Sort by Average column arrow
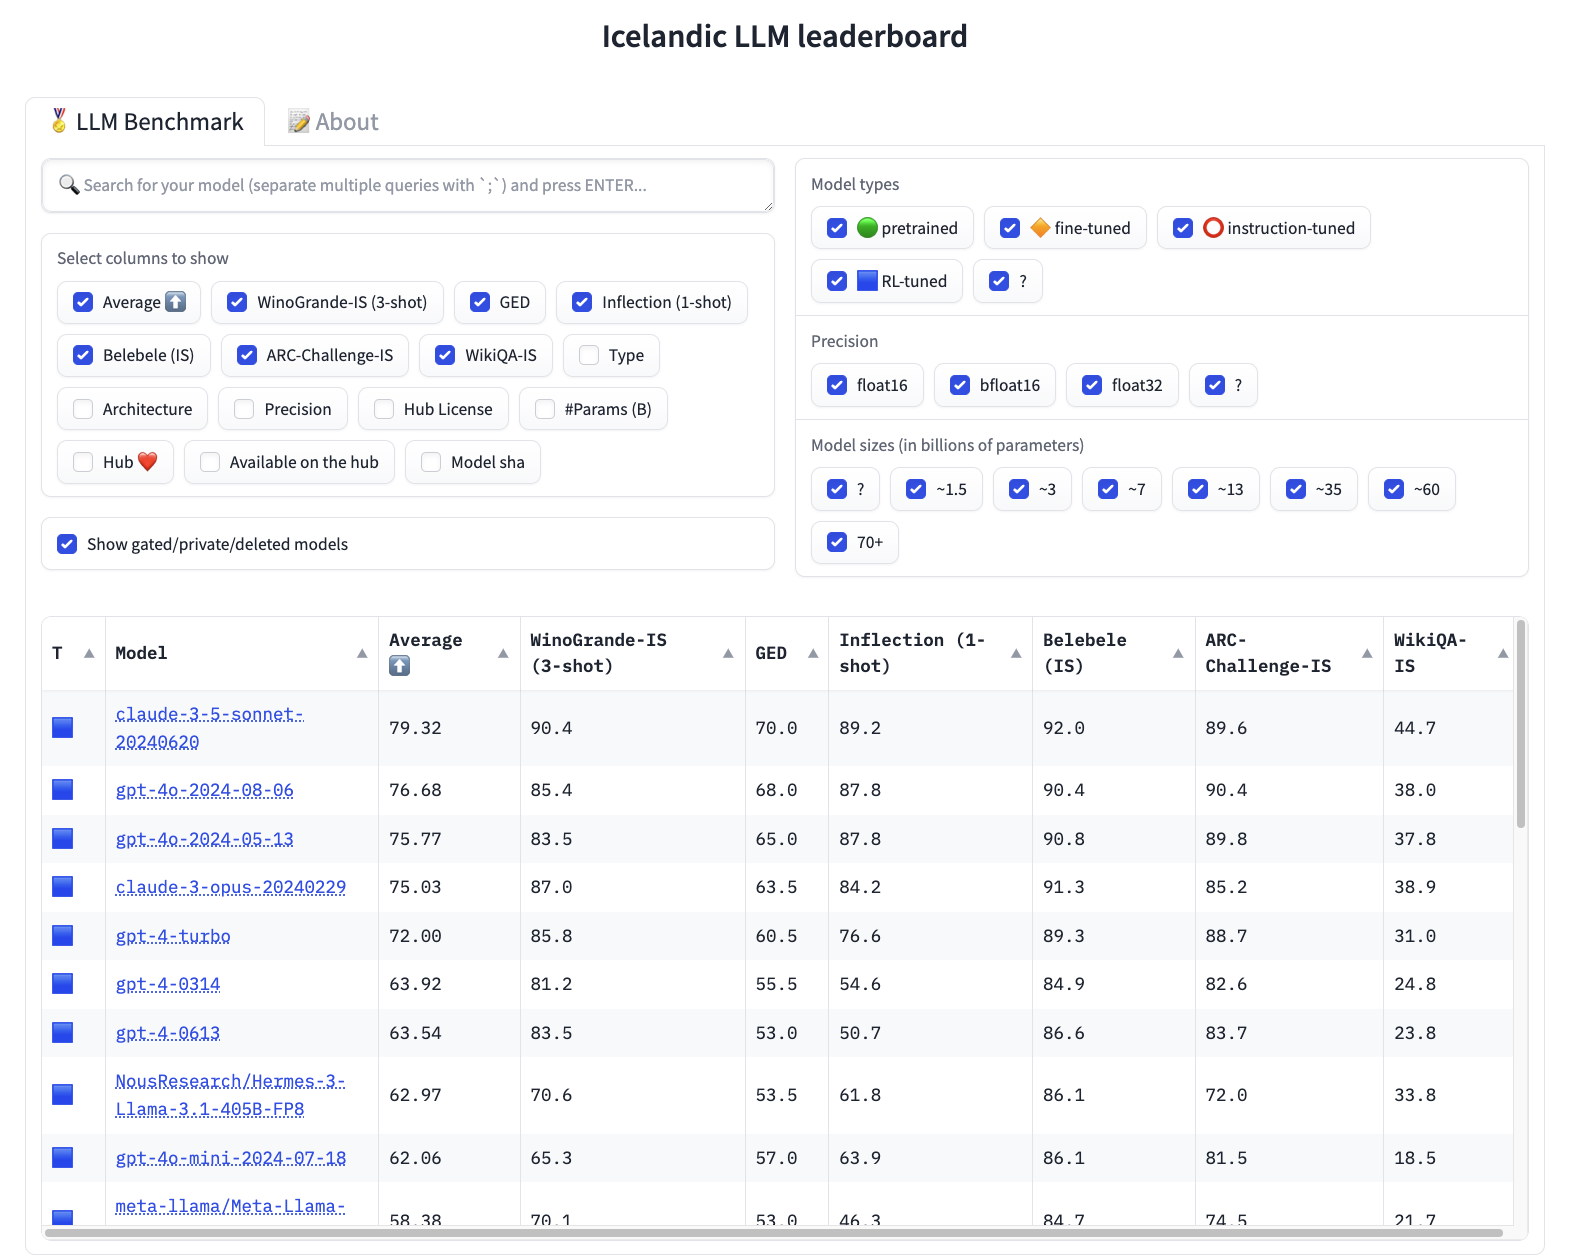The height and width of the screenshot is (1260, 1570). [x=503, y=653]
